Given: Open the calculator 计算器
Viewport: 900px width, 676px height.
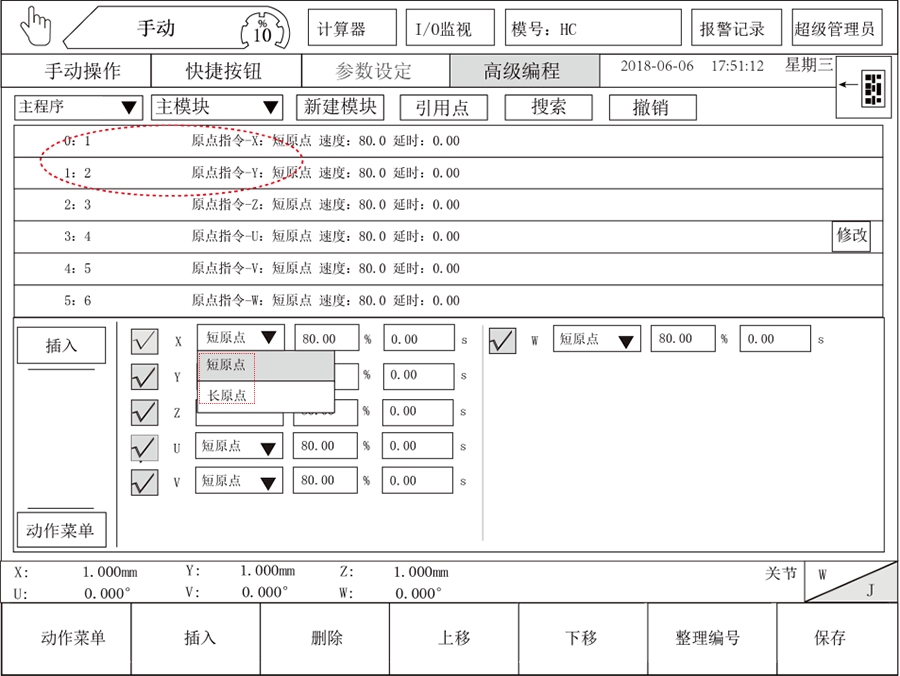Looking at the screenshot, I should (x=351, y=27).
